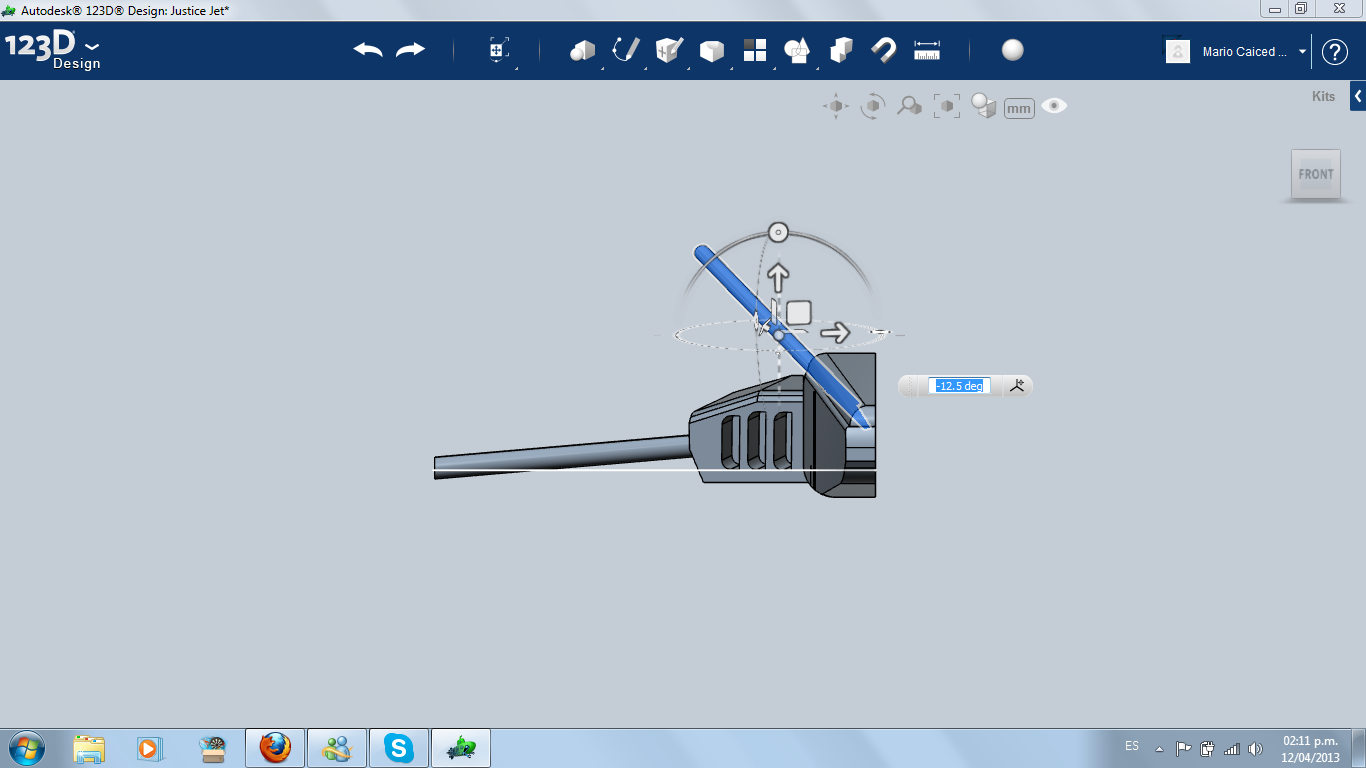Click the Fit view icon
The image size is (1366, 768).
pyautogui.click(x=946, y=106)
